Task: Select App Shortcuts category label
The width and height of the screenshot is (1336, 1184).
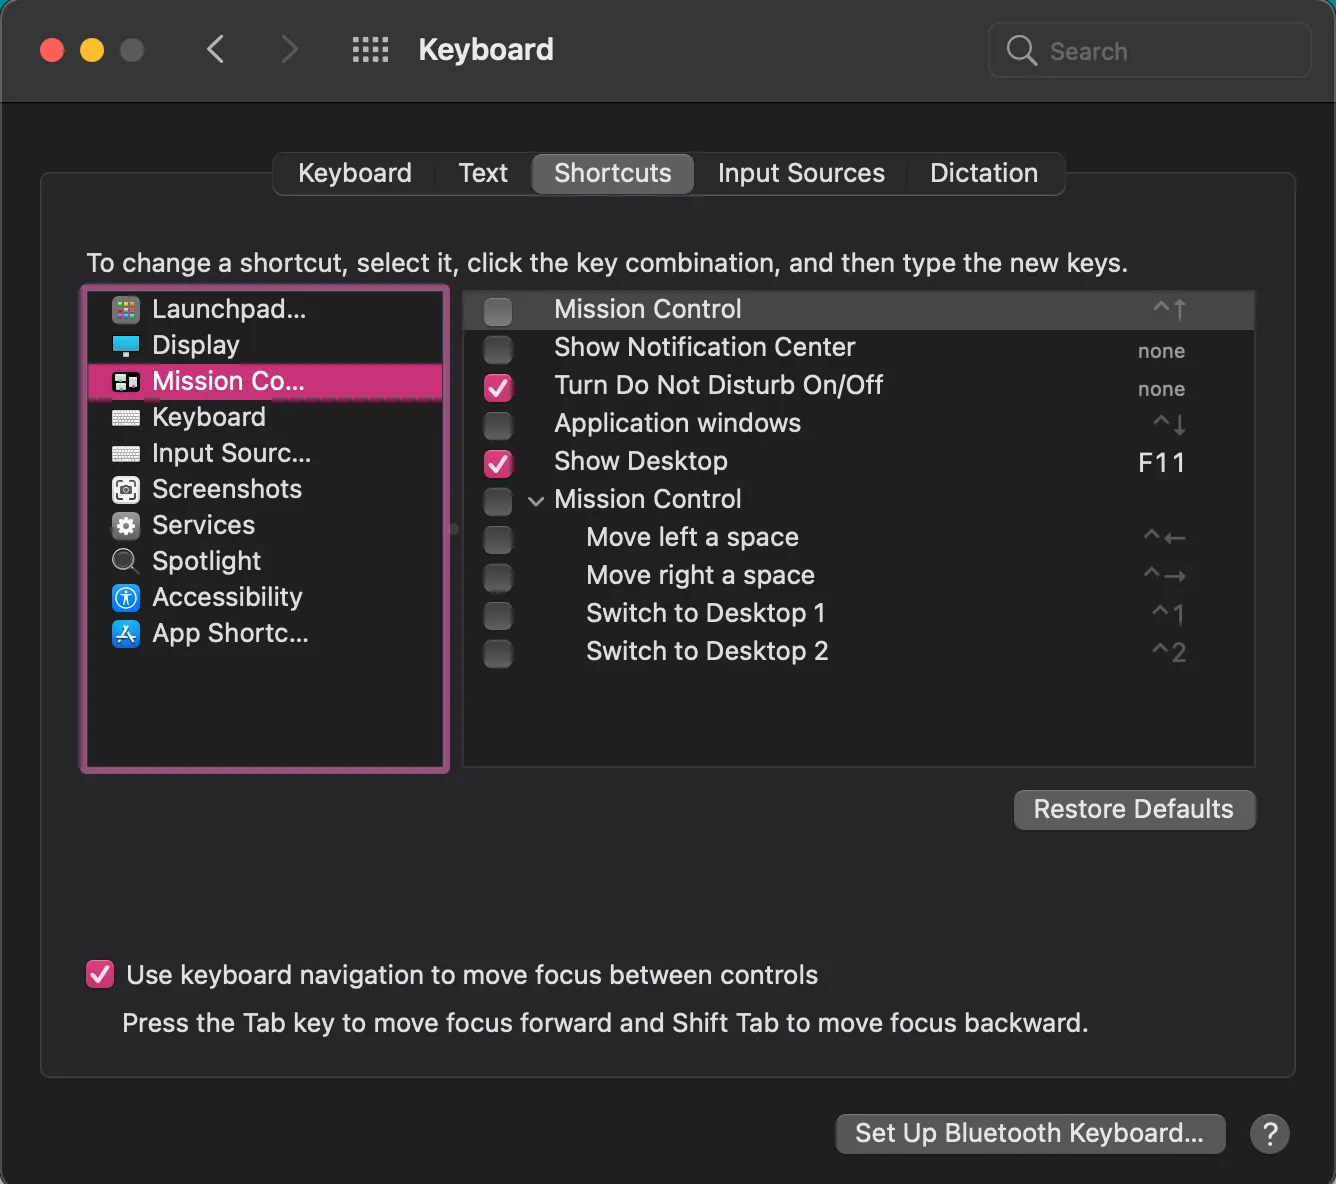Action: coord(230,633)
